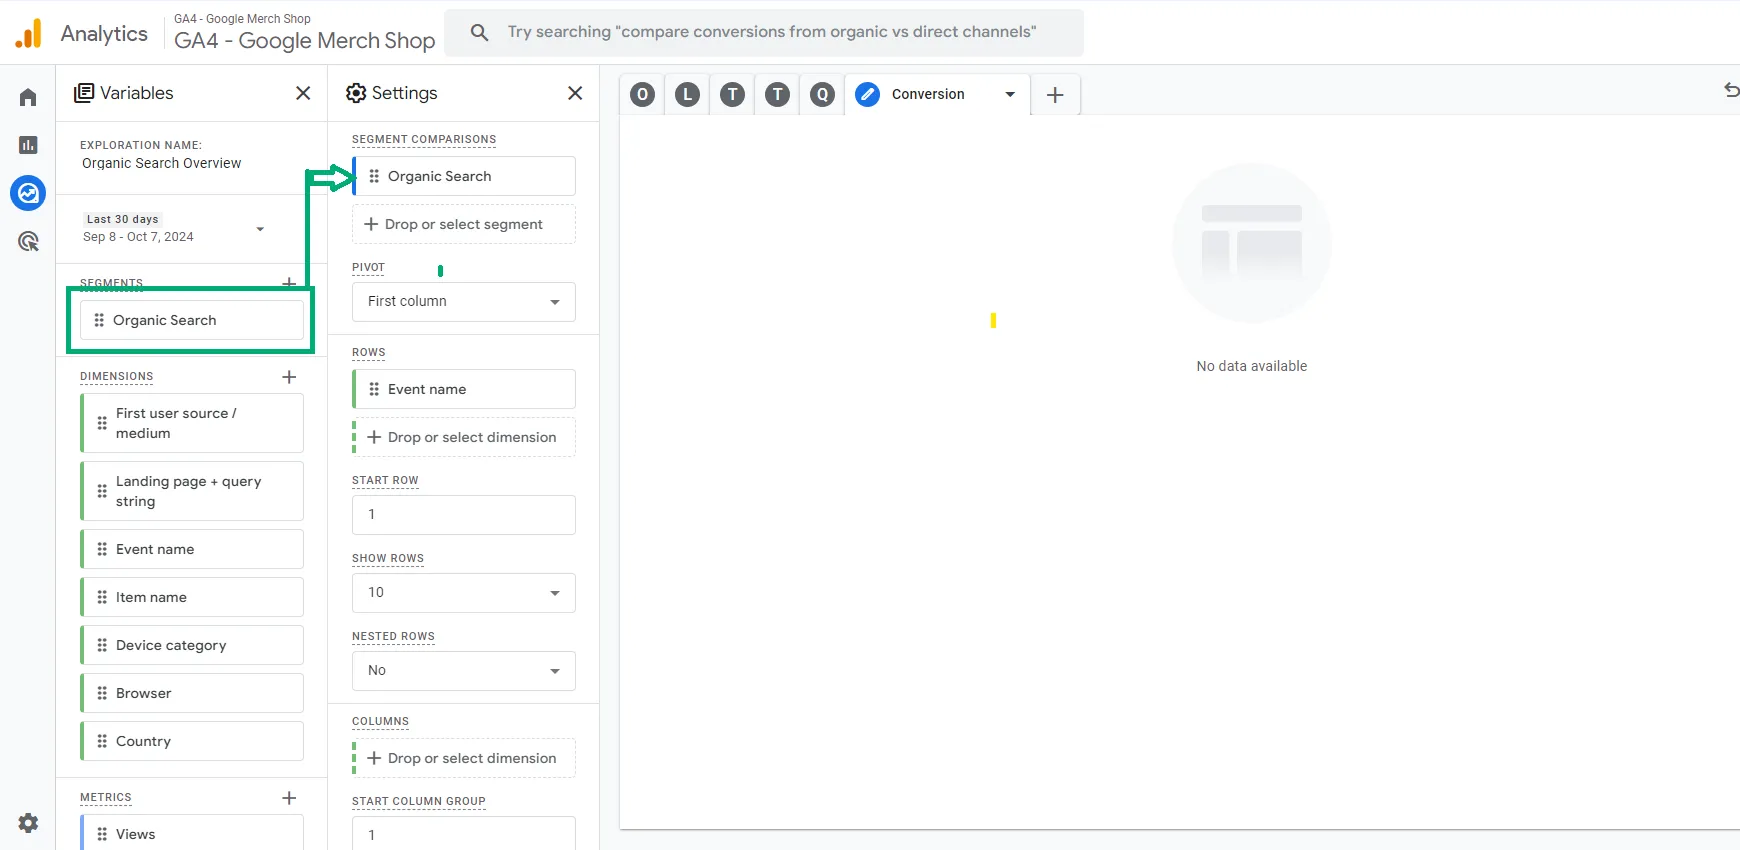
Task: Add a new metric with plus icon
Action: 289,798
